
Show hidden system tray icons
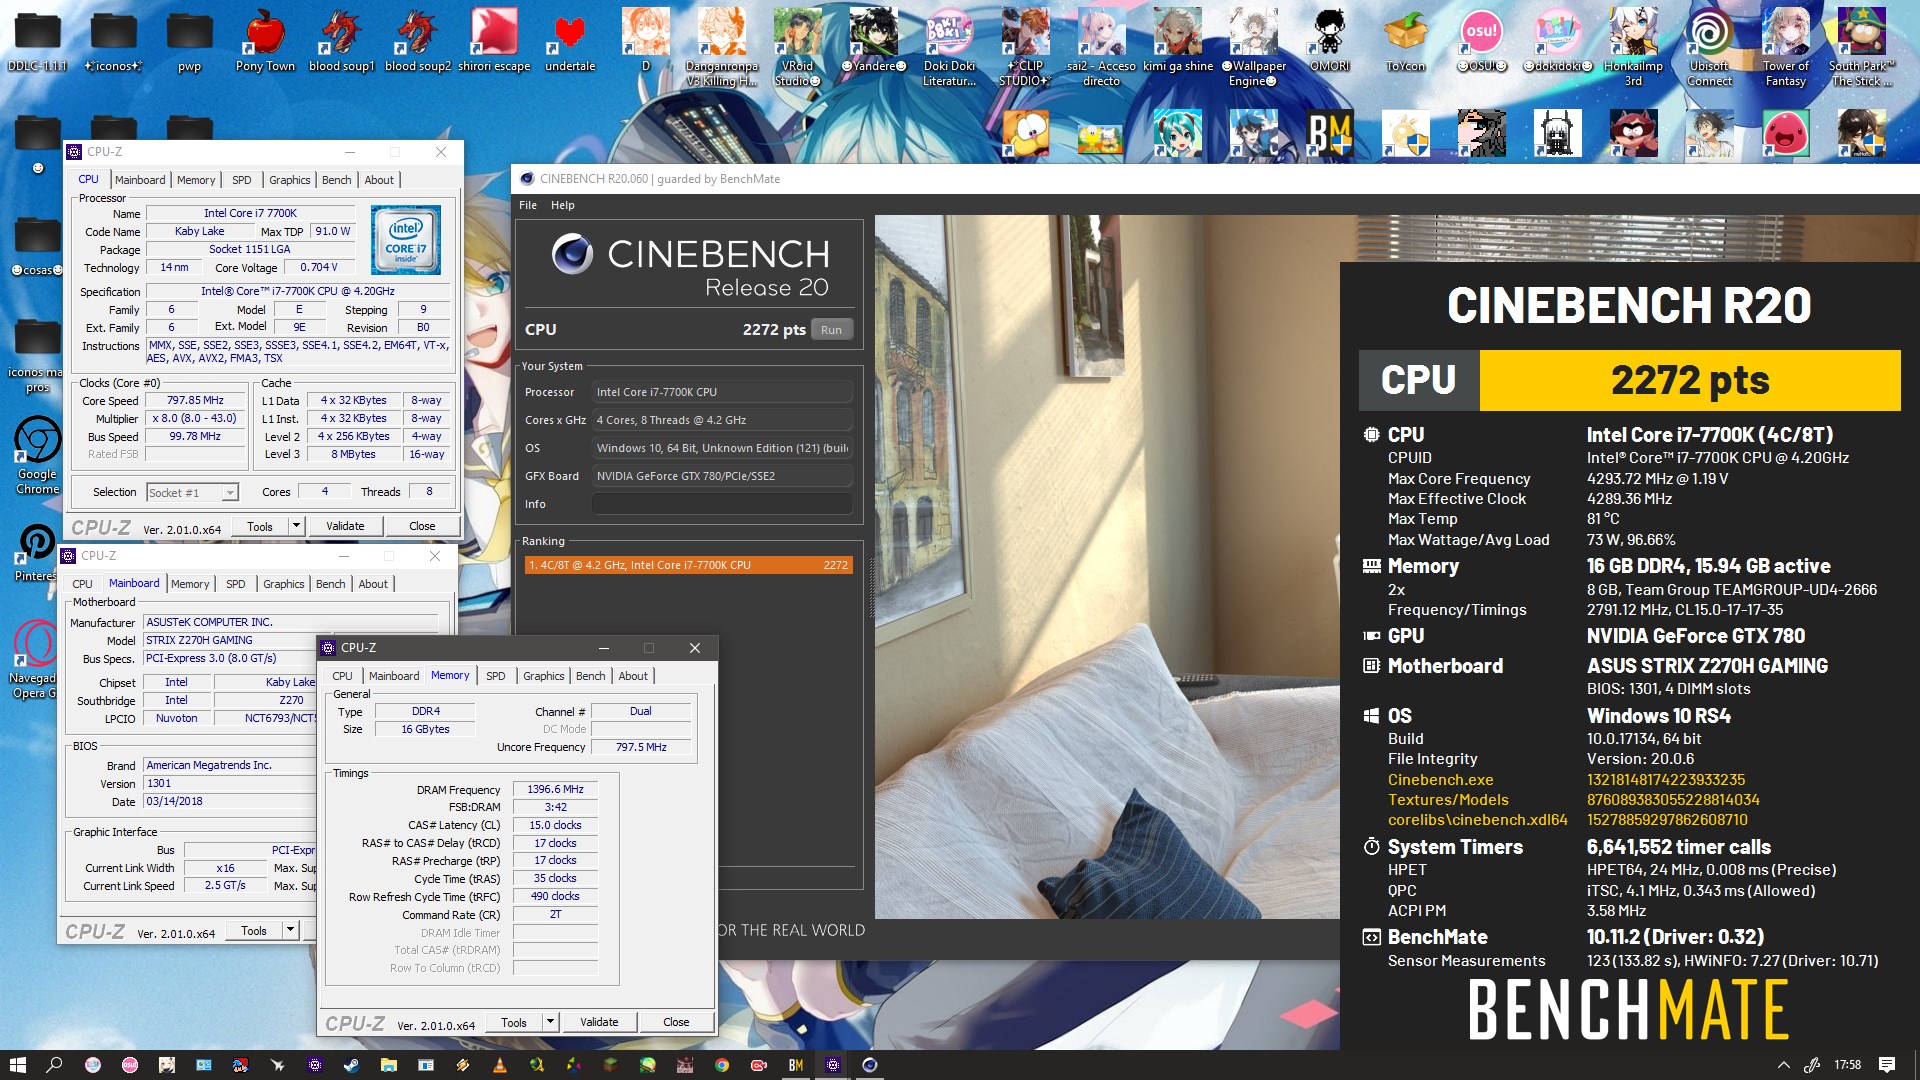(x=1783, y=1065)
